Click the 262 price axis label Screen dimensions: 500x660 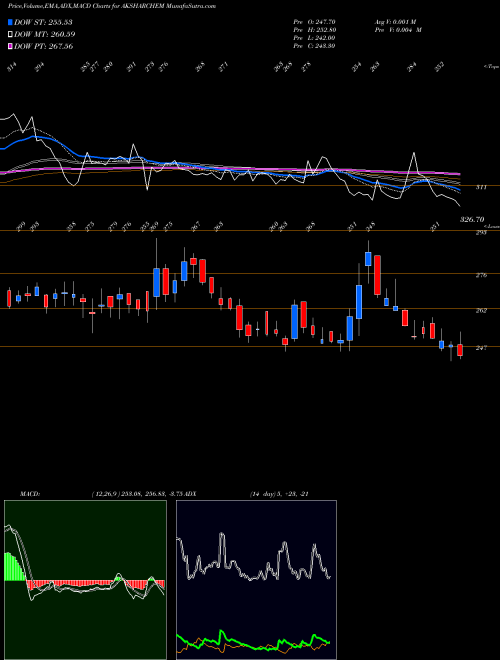(481, 311)
